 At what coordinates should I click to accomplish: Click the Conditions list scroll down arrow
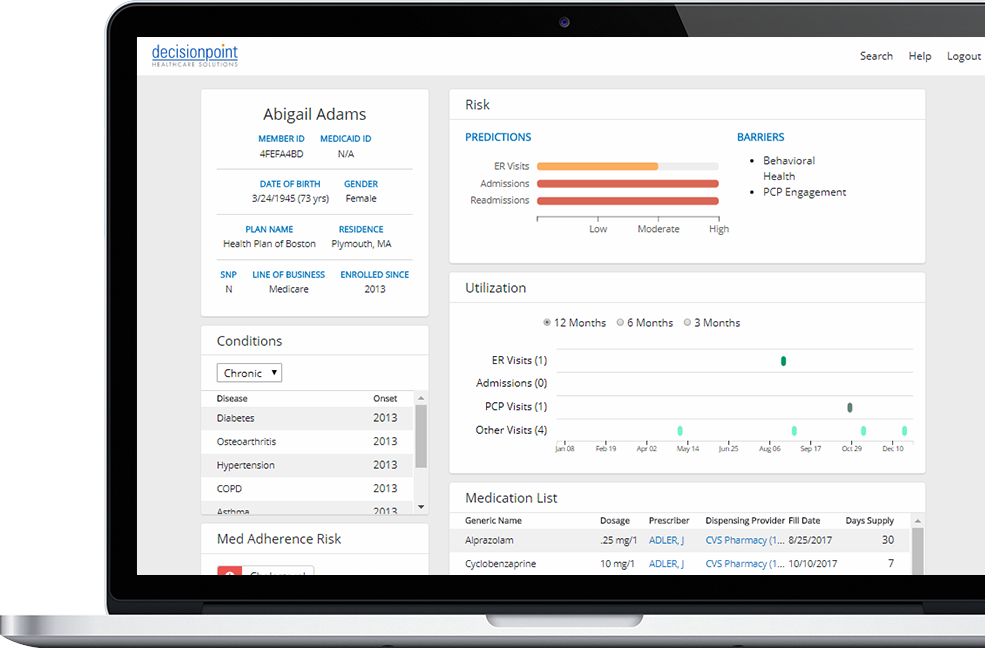pos(421,507)
